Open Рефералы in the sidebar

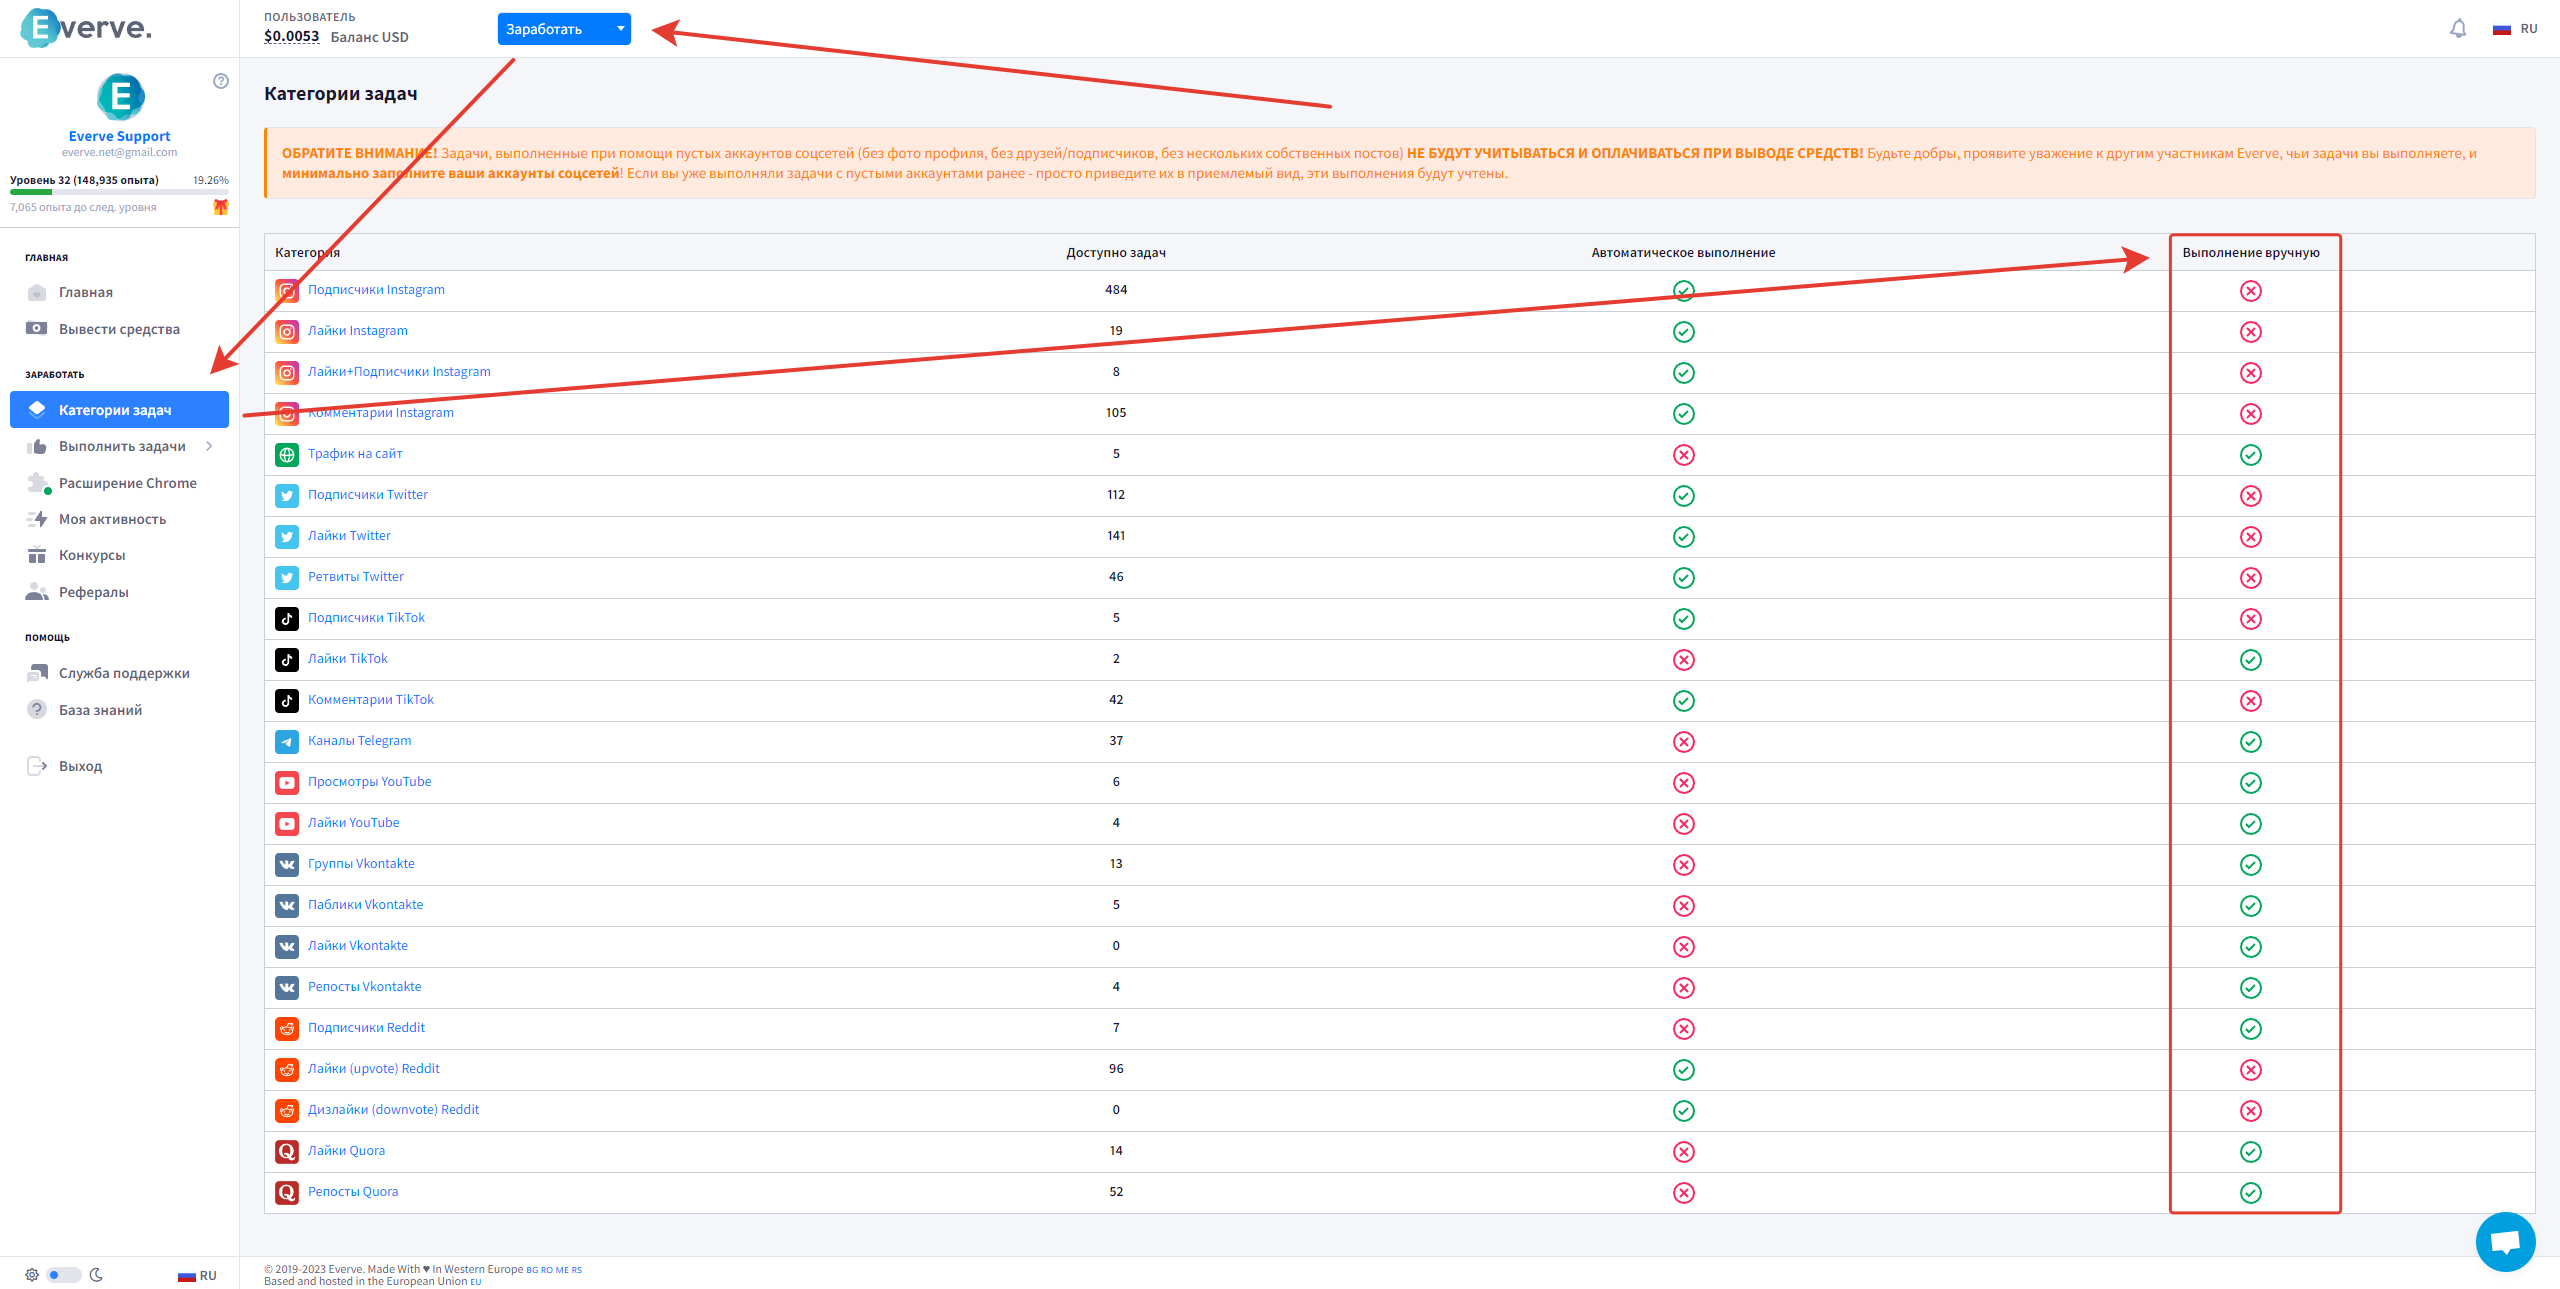[x=120, y=592]
